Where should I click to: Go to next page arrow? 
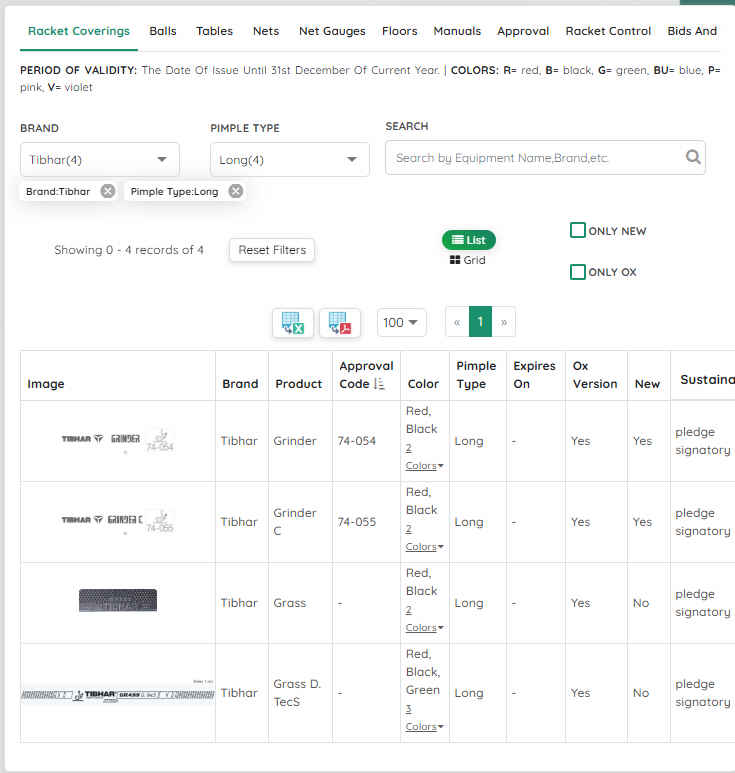click(504, 322)
